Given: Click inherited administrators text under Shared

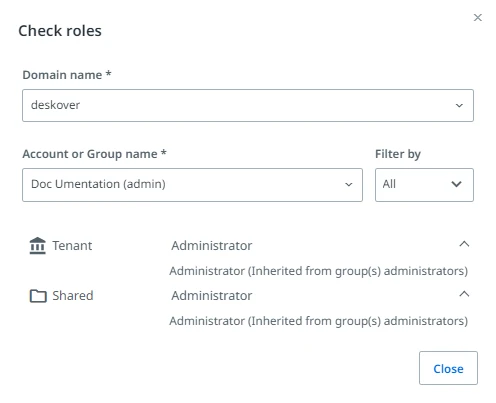Looking at the screenshot, I should [318, 321].
